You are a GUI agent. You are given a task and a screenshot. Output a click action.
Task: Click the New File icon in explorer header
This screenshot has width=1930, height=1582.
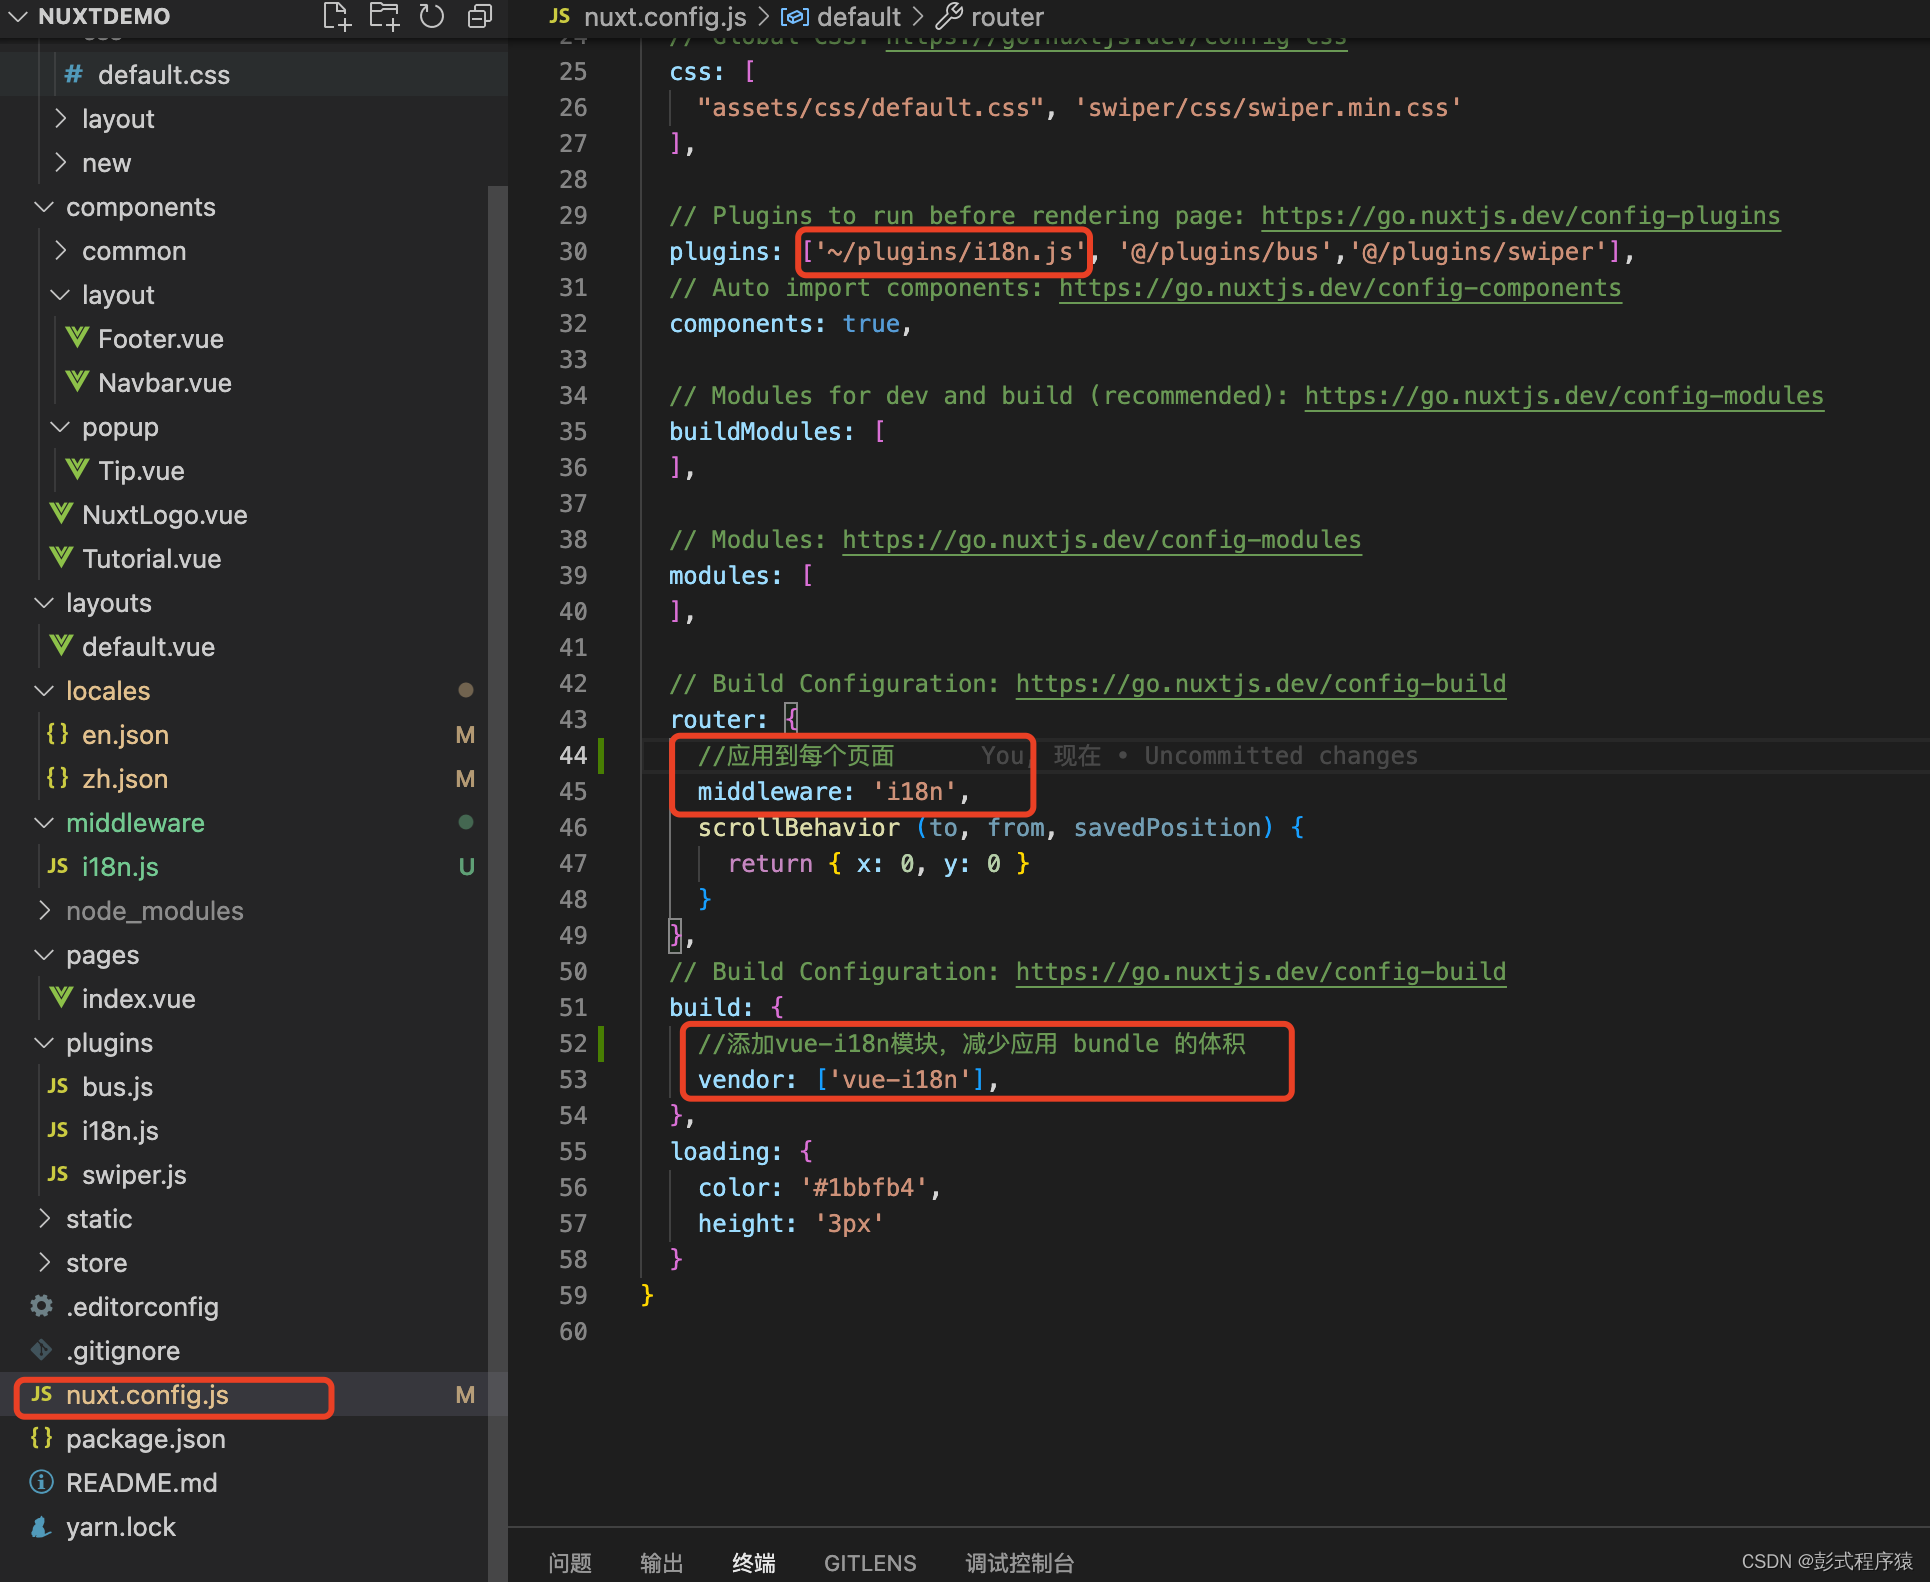337,16
